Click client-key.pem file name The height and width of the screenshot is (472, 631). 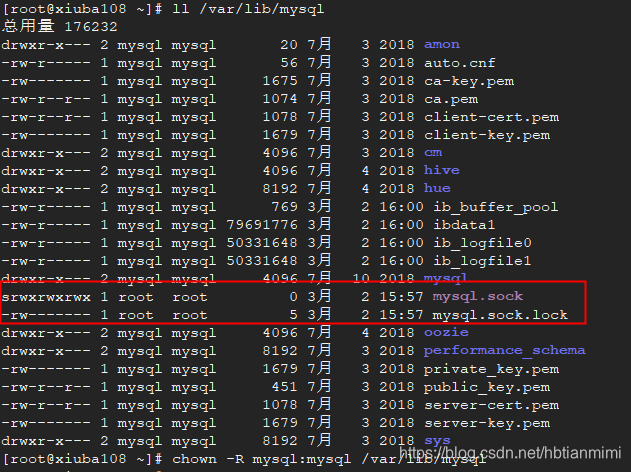coord(487,135)
